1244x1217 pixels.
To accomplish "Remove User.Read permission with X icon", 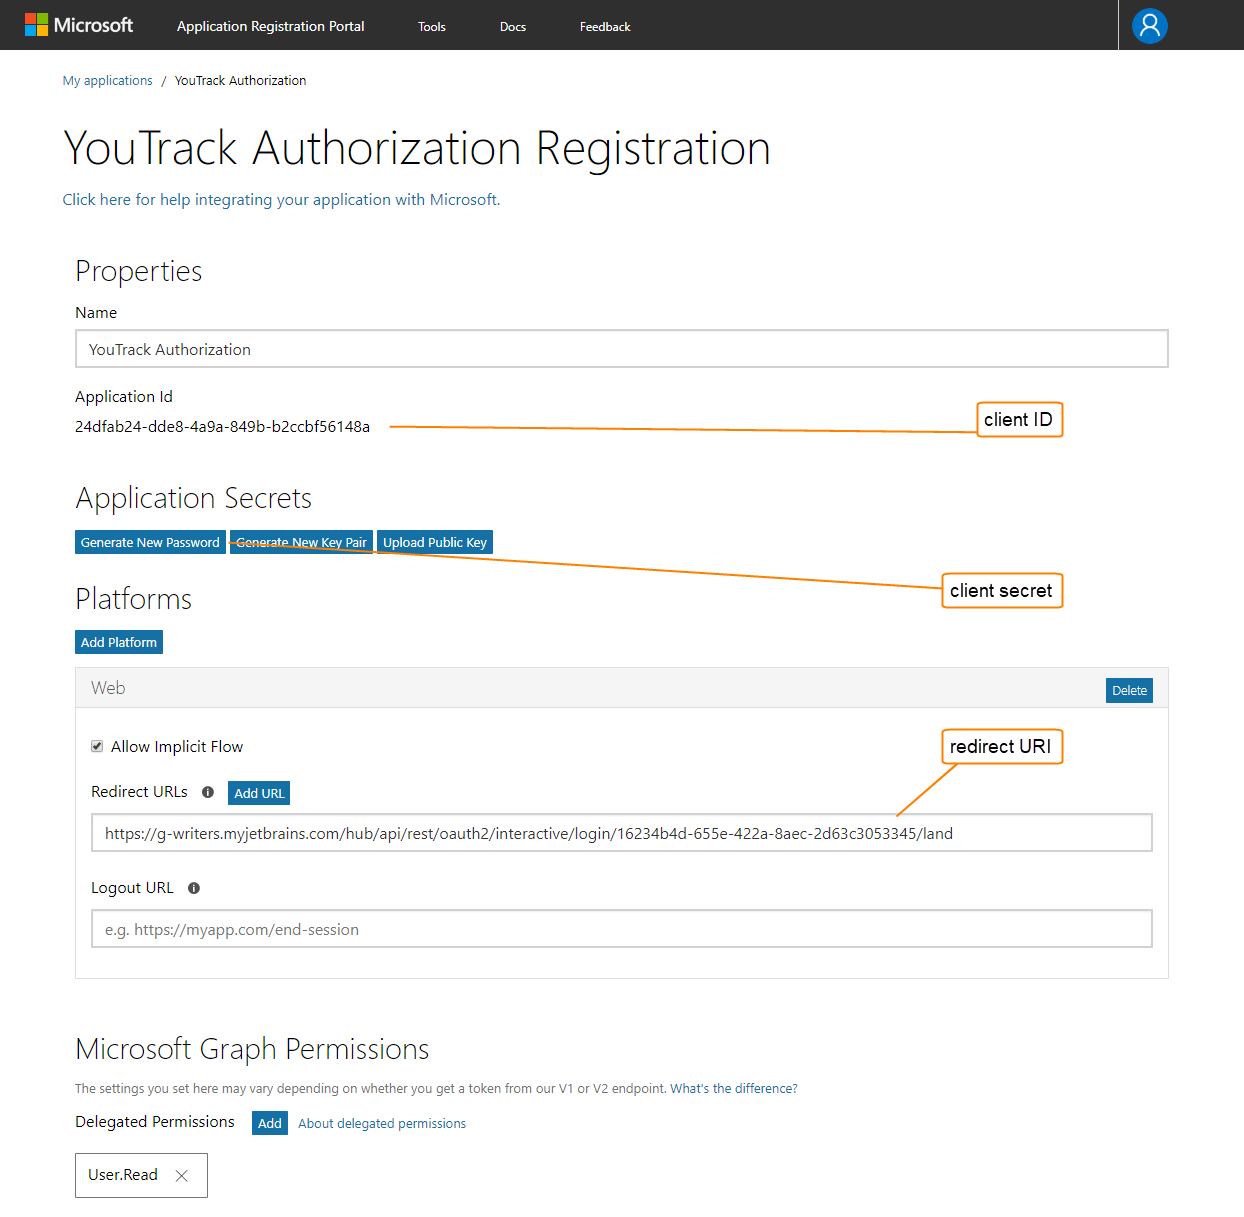I will pyautogui.click(x=182, y=1176).
